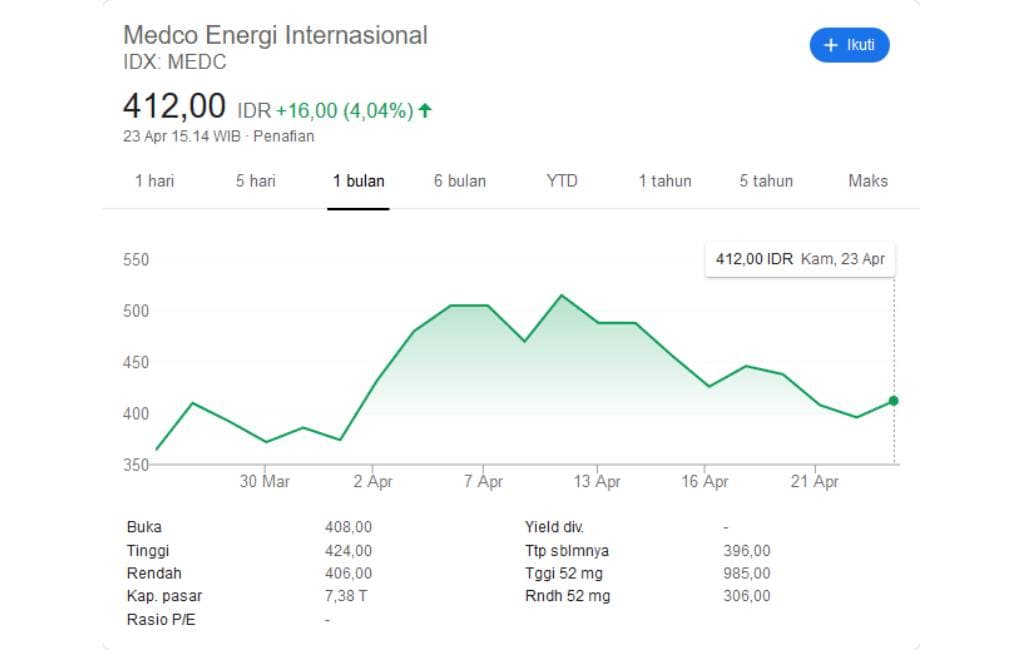Open the Maks chart range tab

coord(866,181)
